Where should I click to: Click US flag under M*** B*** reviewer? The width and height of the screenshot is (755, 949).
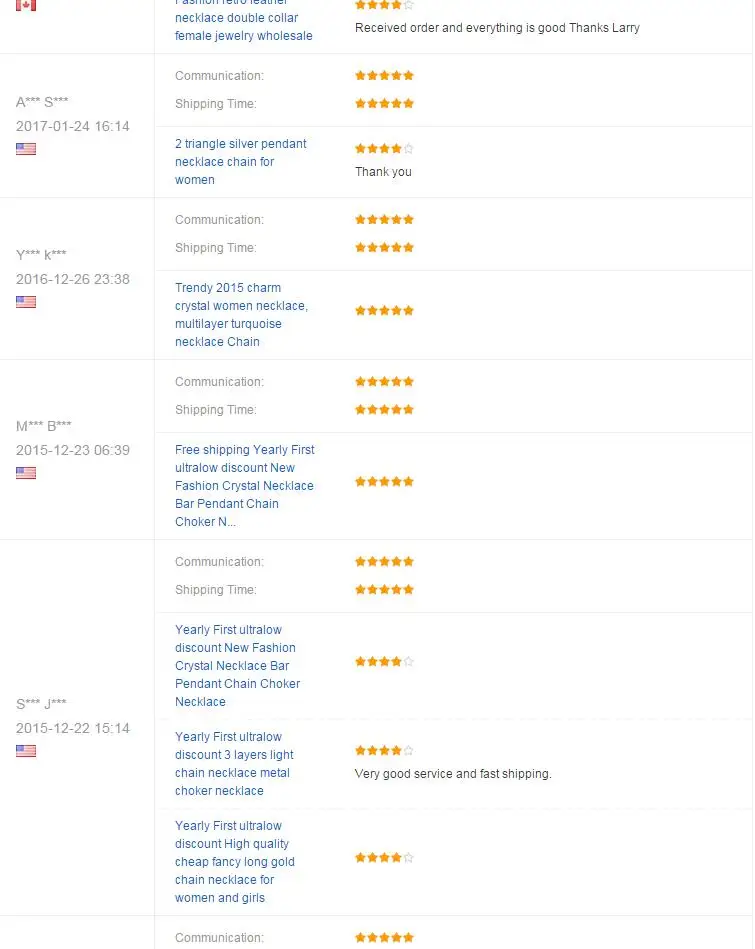26,473
